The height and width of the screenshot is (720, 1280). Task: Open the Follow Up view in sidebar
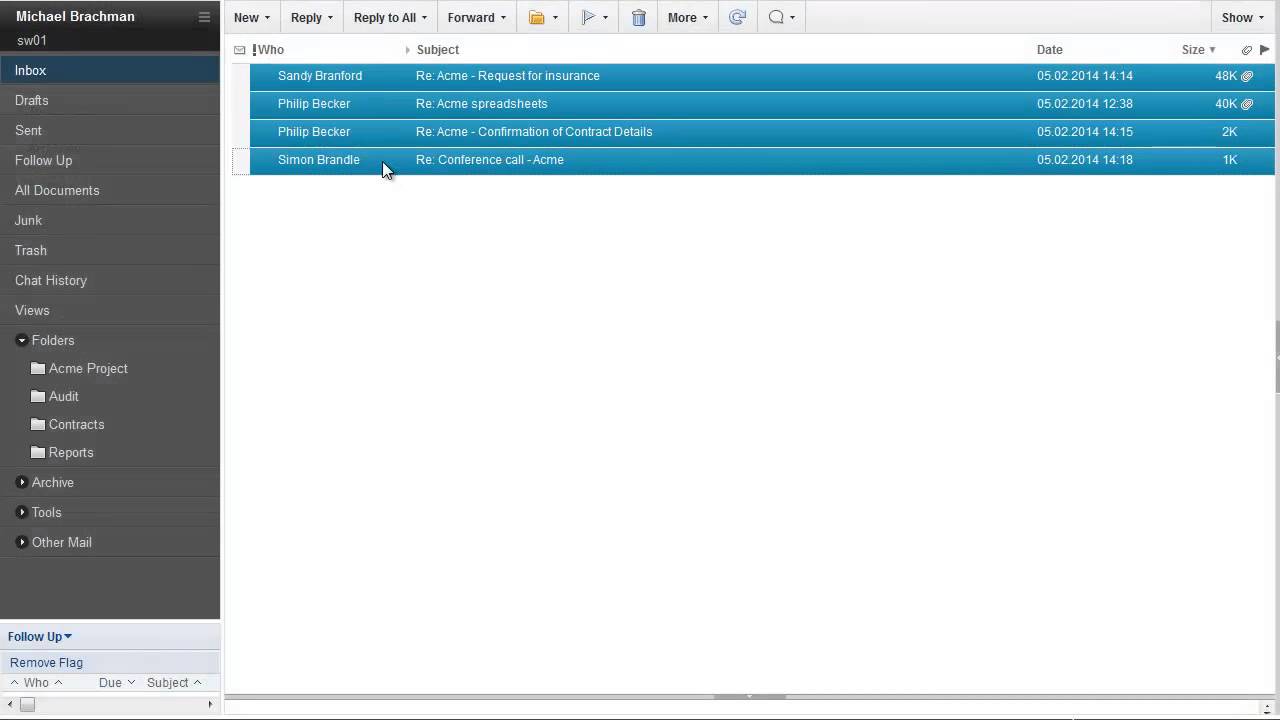click(x=110, y=160)
